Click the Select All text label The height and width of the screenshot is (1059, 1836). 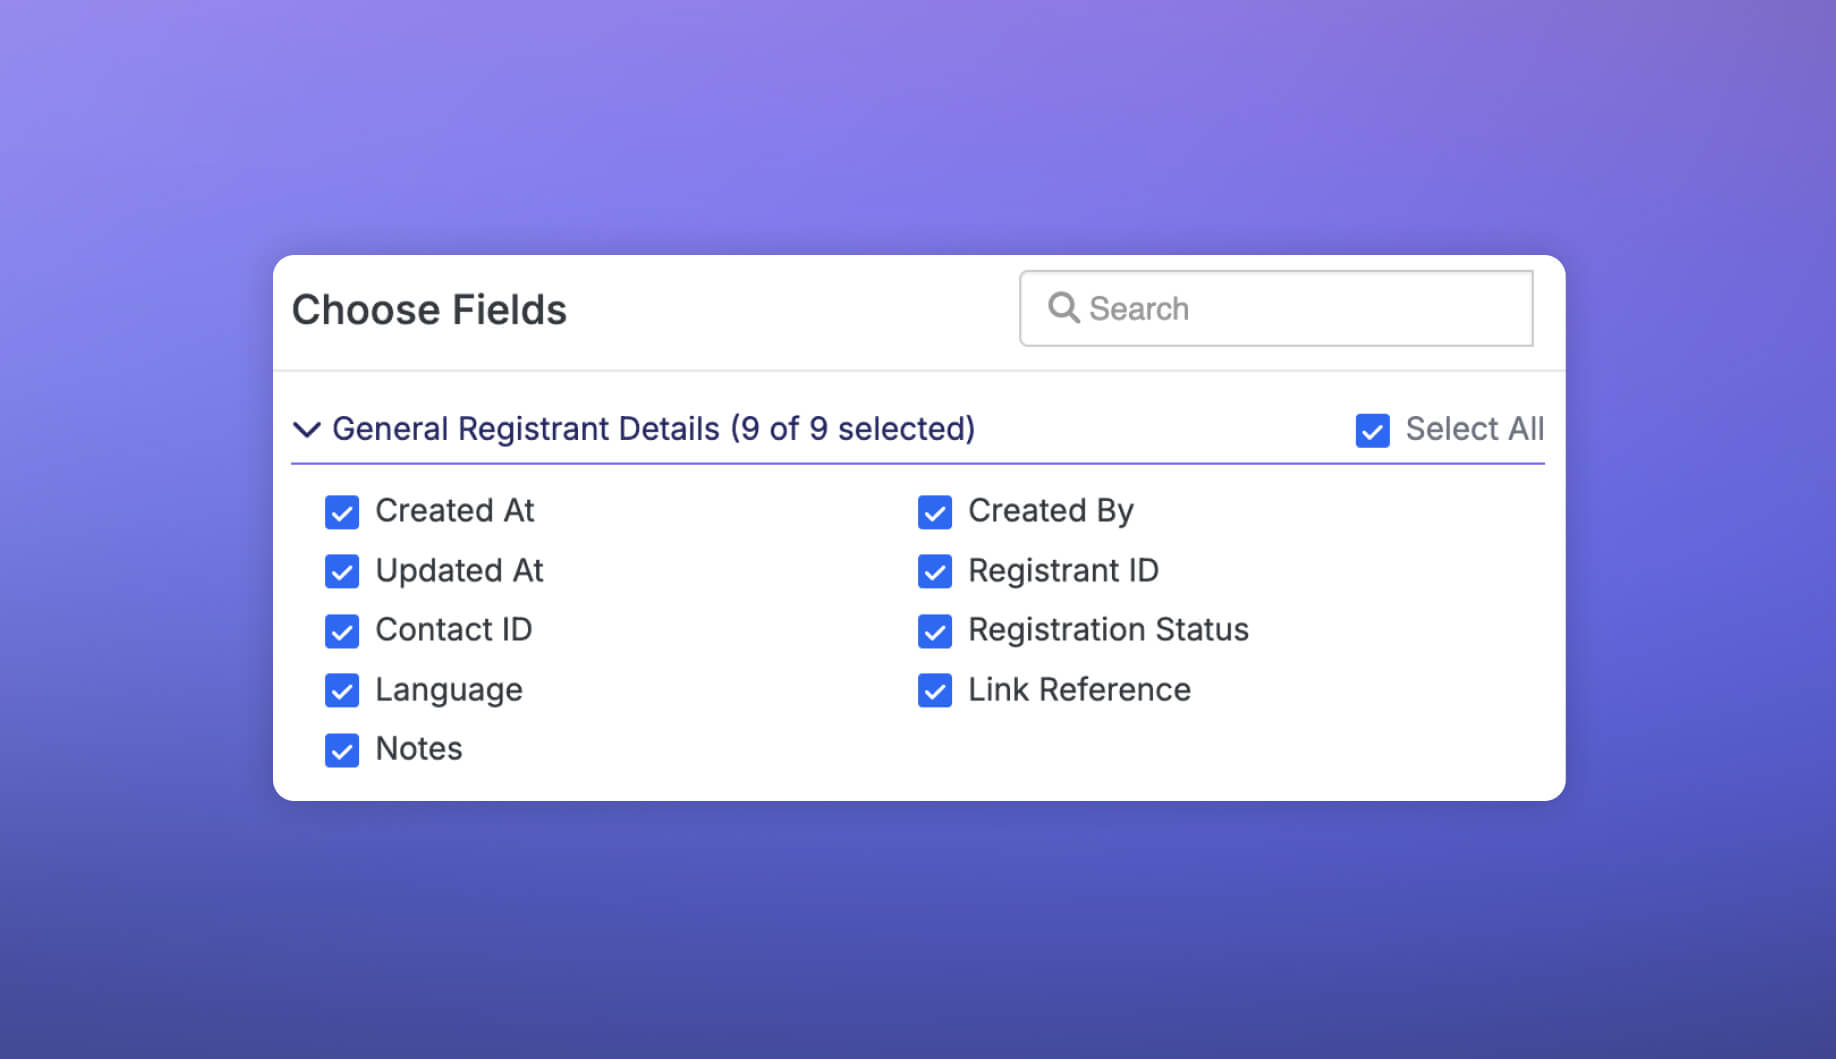pyautogui.click(x=1474, y=429)
